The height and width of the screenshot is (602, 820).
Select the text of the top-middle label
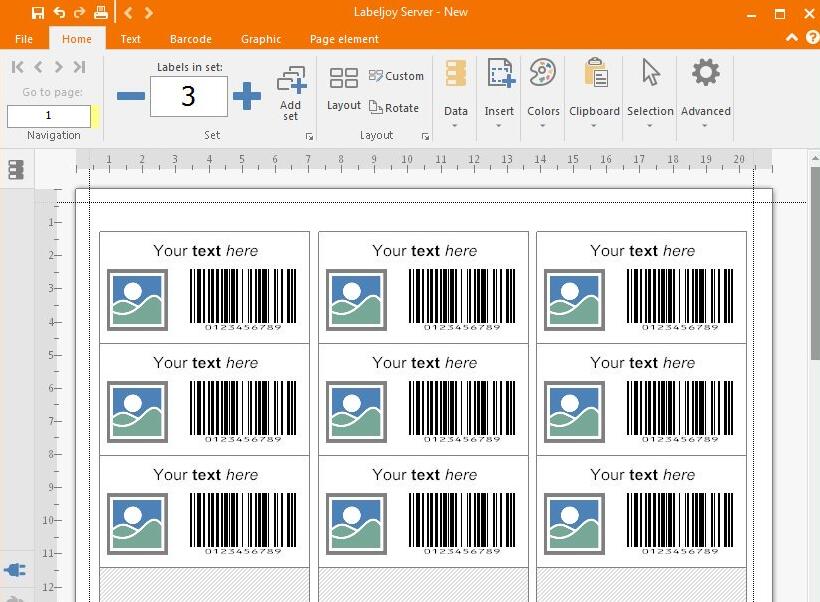pyautogui.click(x=425, y=251)
